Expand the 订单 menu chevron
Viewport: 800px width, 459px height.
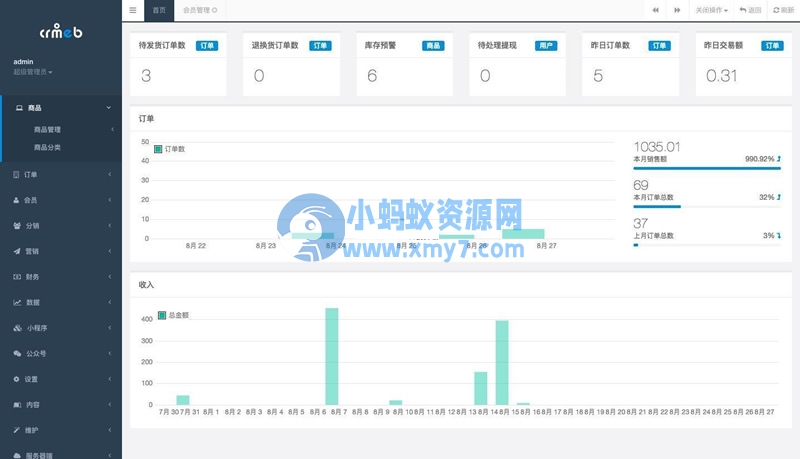110,174
